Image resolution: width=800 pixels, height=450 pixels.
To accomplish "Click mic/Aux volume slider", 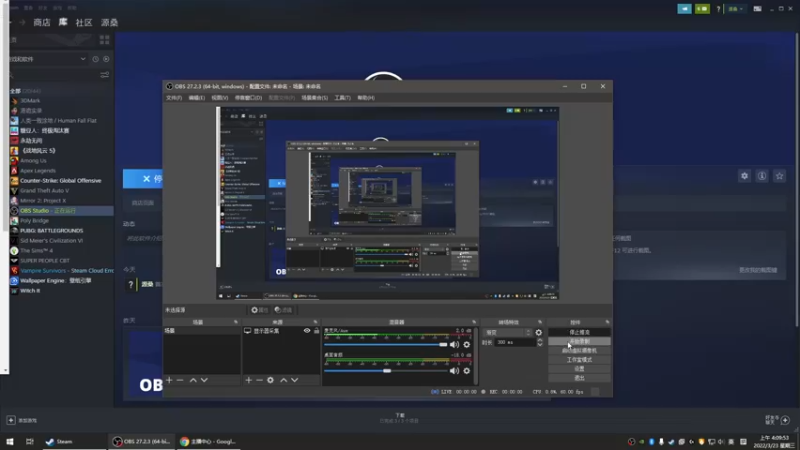I will [x=385, y=344].
